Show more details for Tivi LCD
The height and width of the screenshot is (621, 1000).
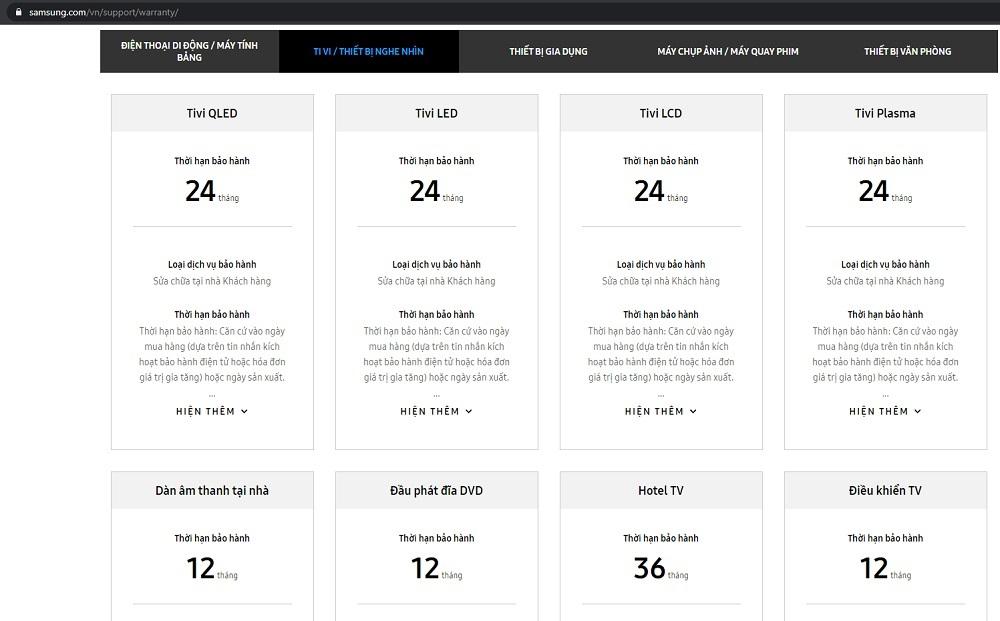coord(661,411)
